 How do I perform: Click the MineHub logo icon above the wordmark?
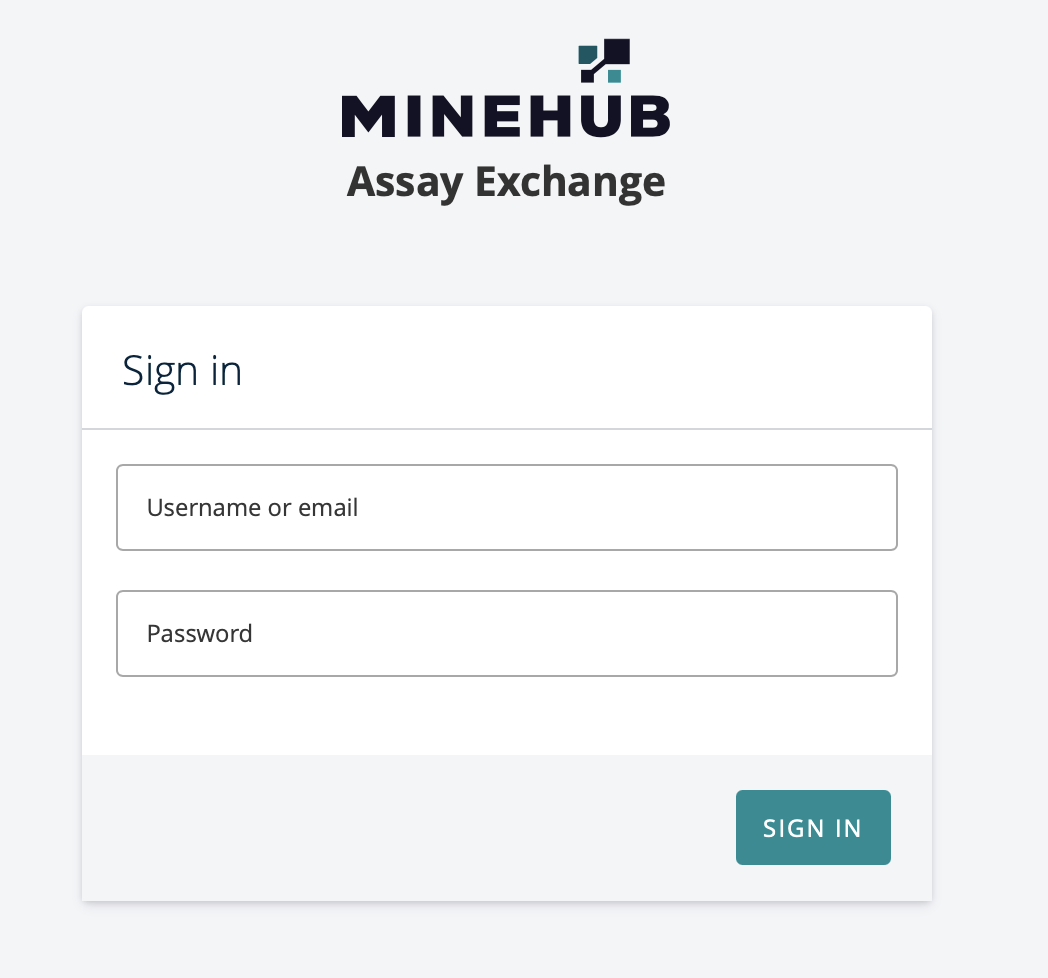pos(604,60)
